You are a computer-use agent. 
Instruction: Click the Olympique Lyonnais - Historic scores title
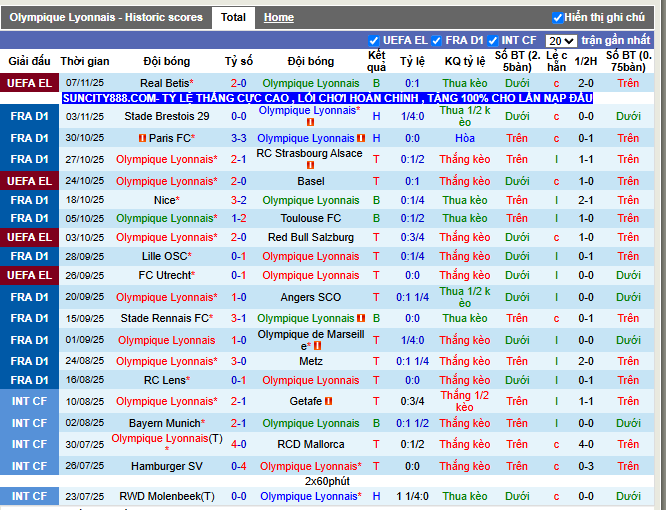coord(106,17)
